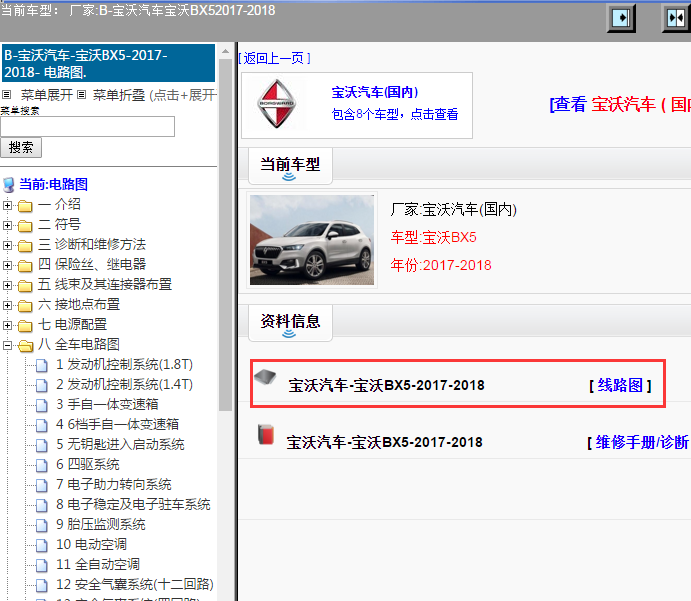Viewport: 691px width, 601px height.
Task: Click the 菜单搜索 input field
Action: point(88,126)
